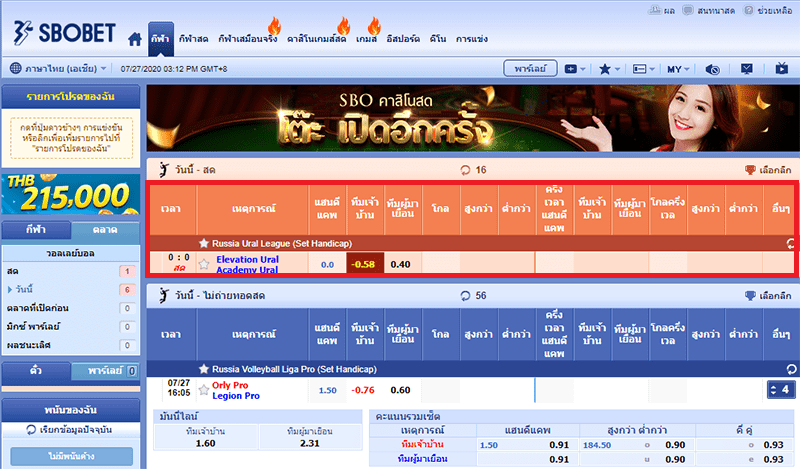Refresh the non-live section showing 56
Screen dimensions: 800x469
[465, 295]
